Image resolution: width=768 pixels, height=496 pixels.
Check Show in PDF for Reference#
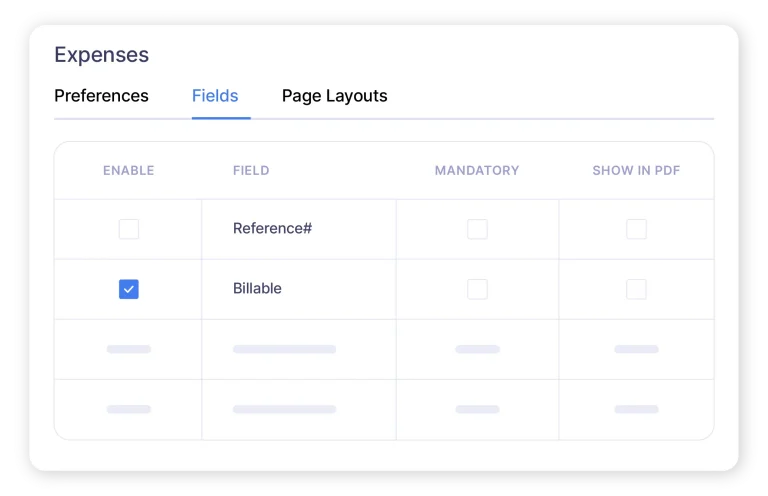(636, 229)
